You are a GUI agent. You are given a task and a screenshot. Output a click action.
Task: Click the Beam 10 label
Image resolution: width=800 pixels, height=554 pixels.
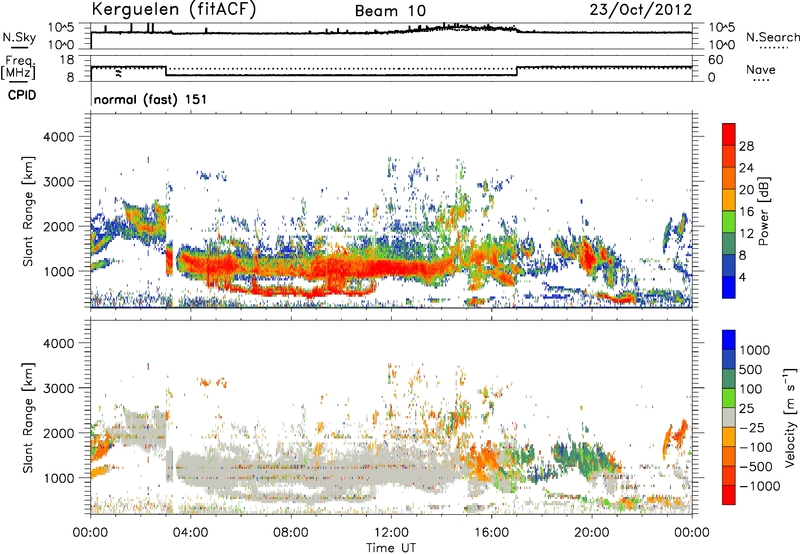[390, 11]
